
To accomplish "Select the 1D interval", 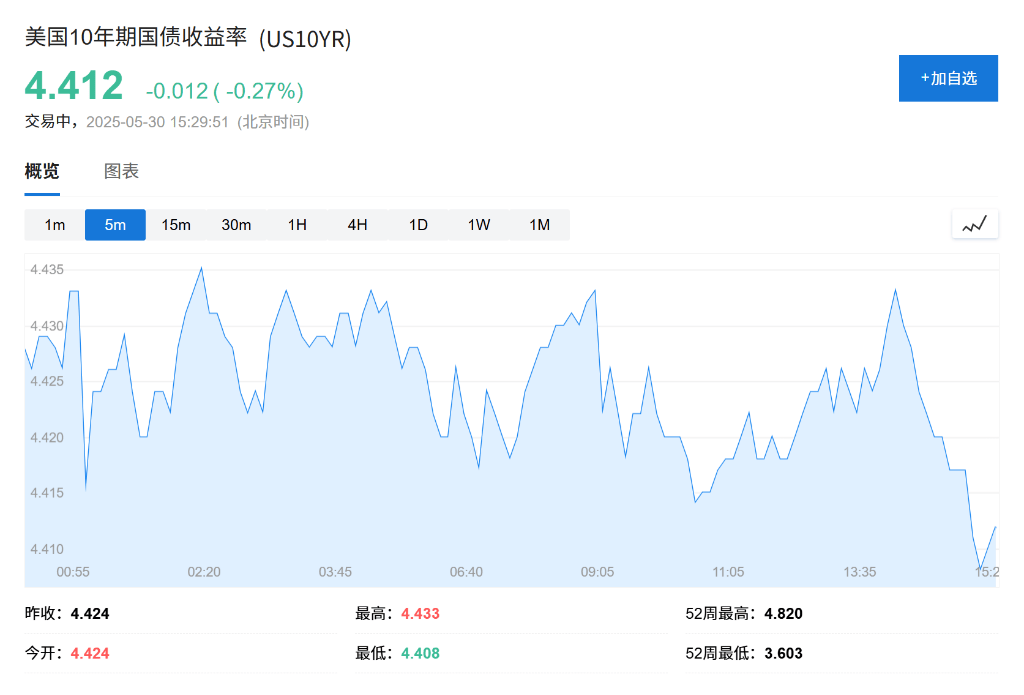I will tap(418, 225).
